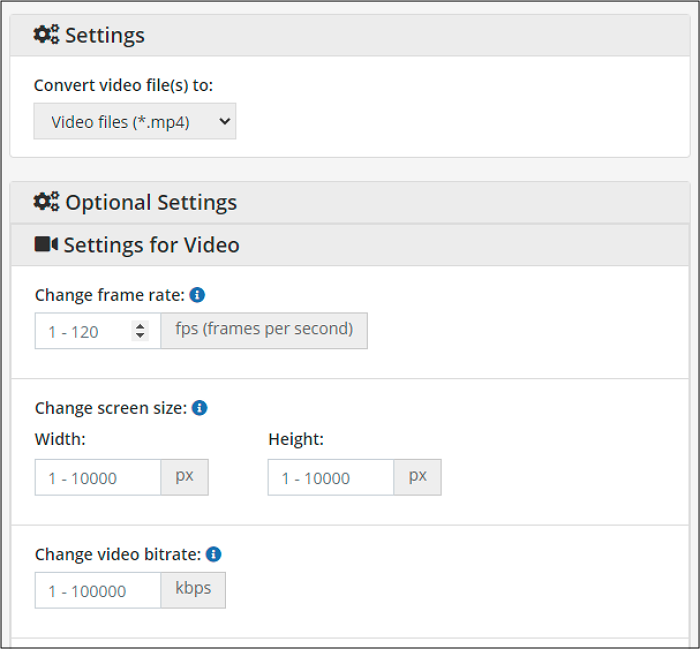This screenshot has width=700, height=649.
Task: Click the Settings panel header
Action: [x=350, y=35]
